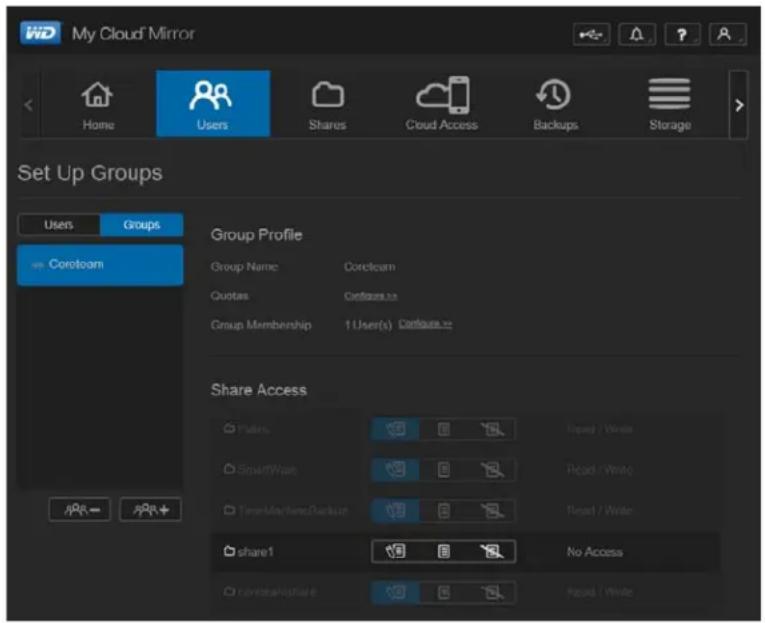Open the user account icon in header
This screenshot has height=623, width=765.
point(727,35)
